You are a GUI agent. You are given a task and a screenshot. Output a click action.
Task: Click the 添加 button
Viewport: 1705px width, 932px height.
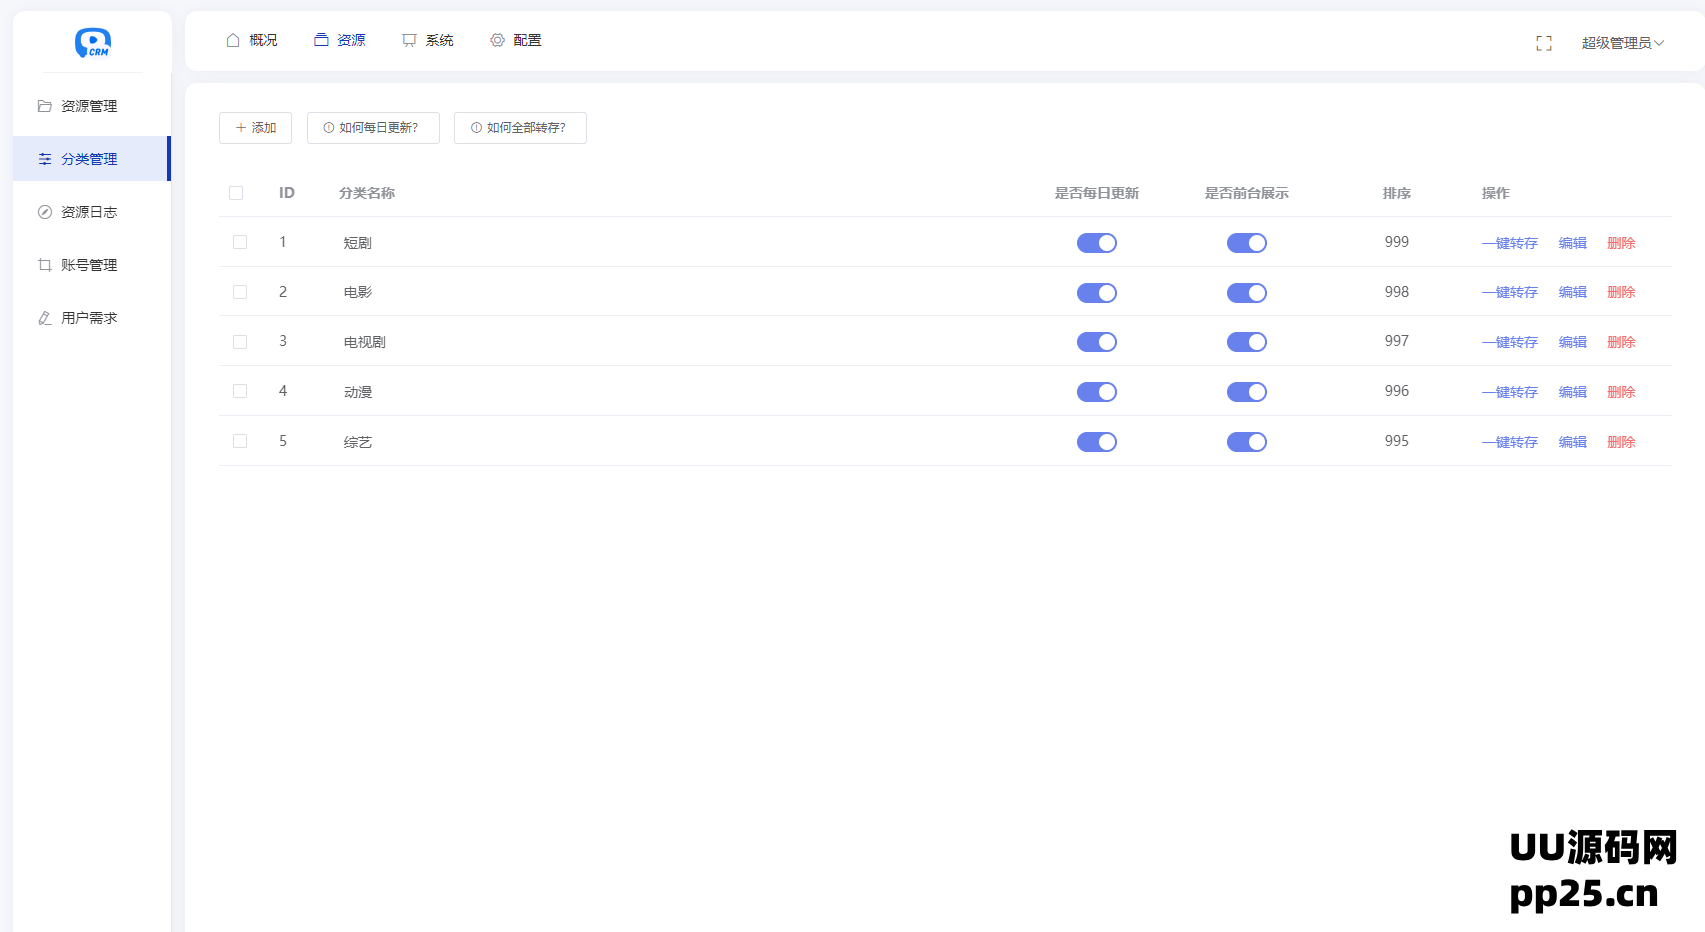255,128
